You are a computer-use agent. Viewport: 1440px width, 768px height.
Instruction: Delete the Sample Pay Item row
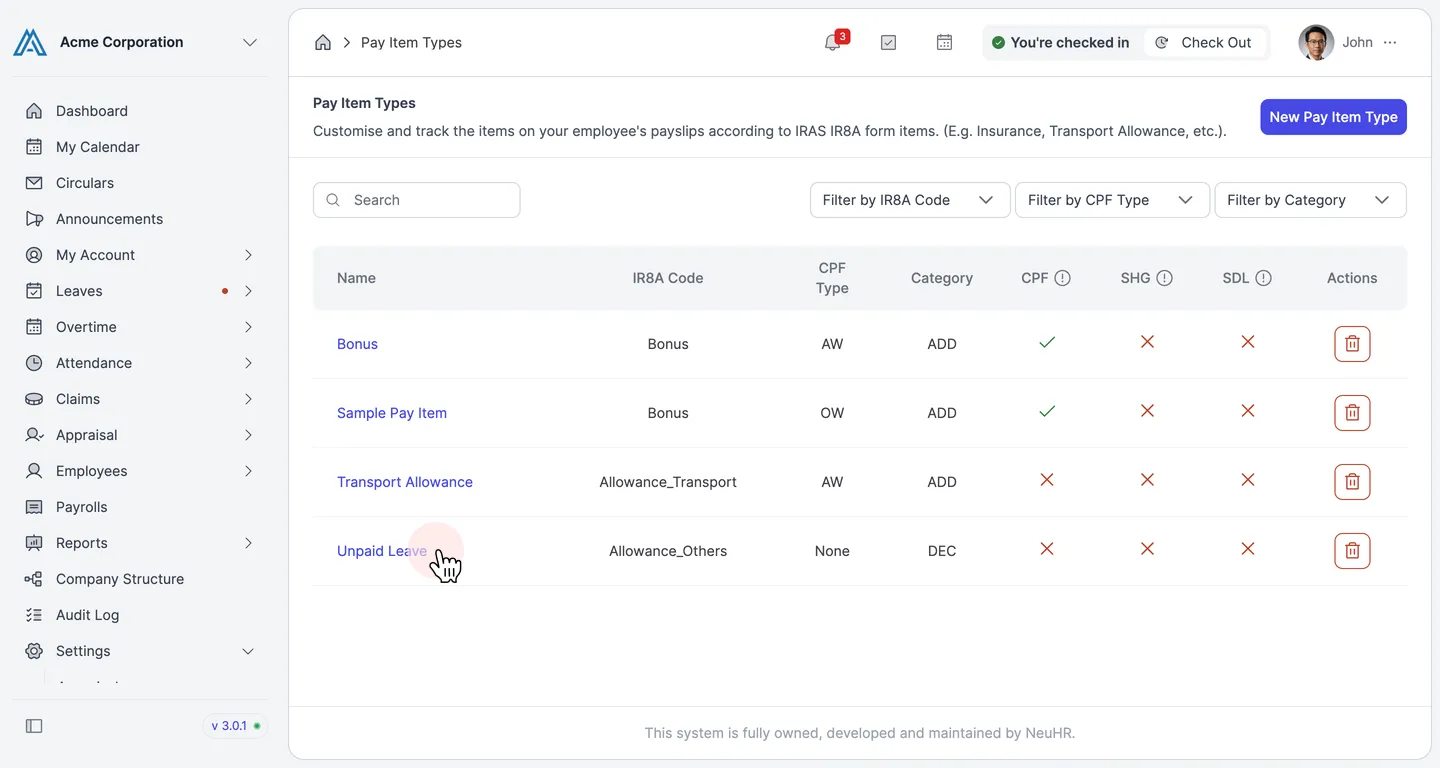(x=1352, y=413)
